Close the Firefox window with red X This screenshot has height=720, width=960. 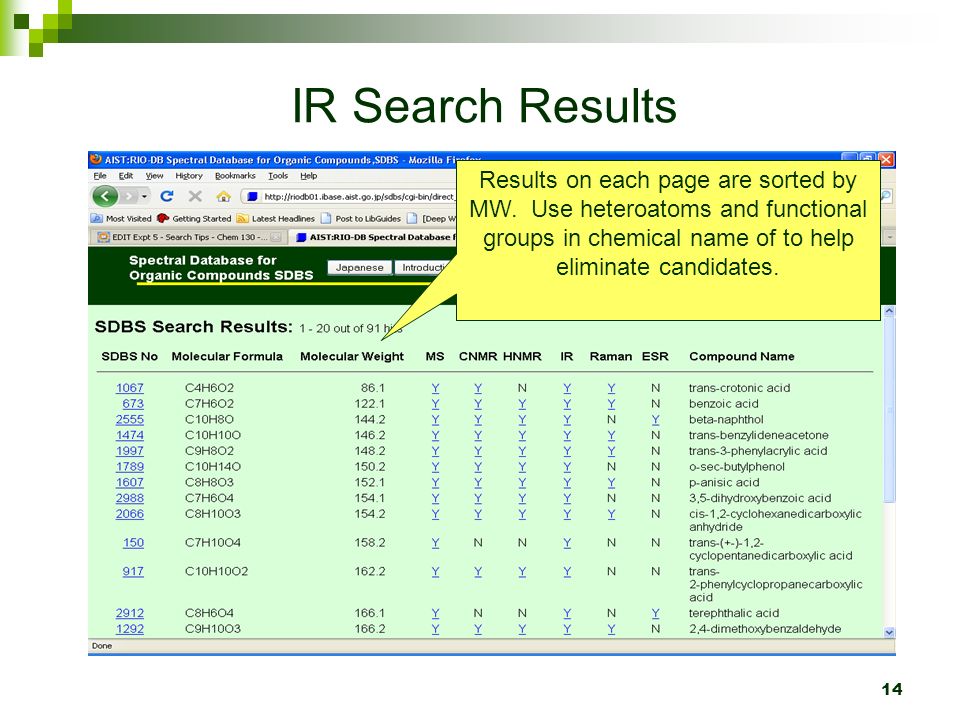pos(887,159)
